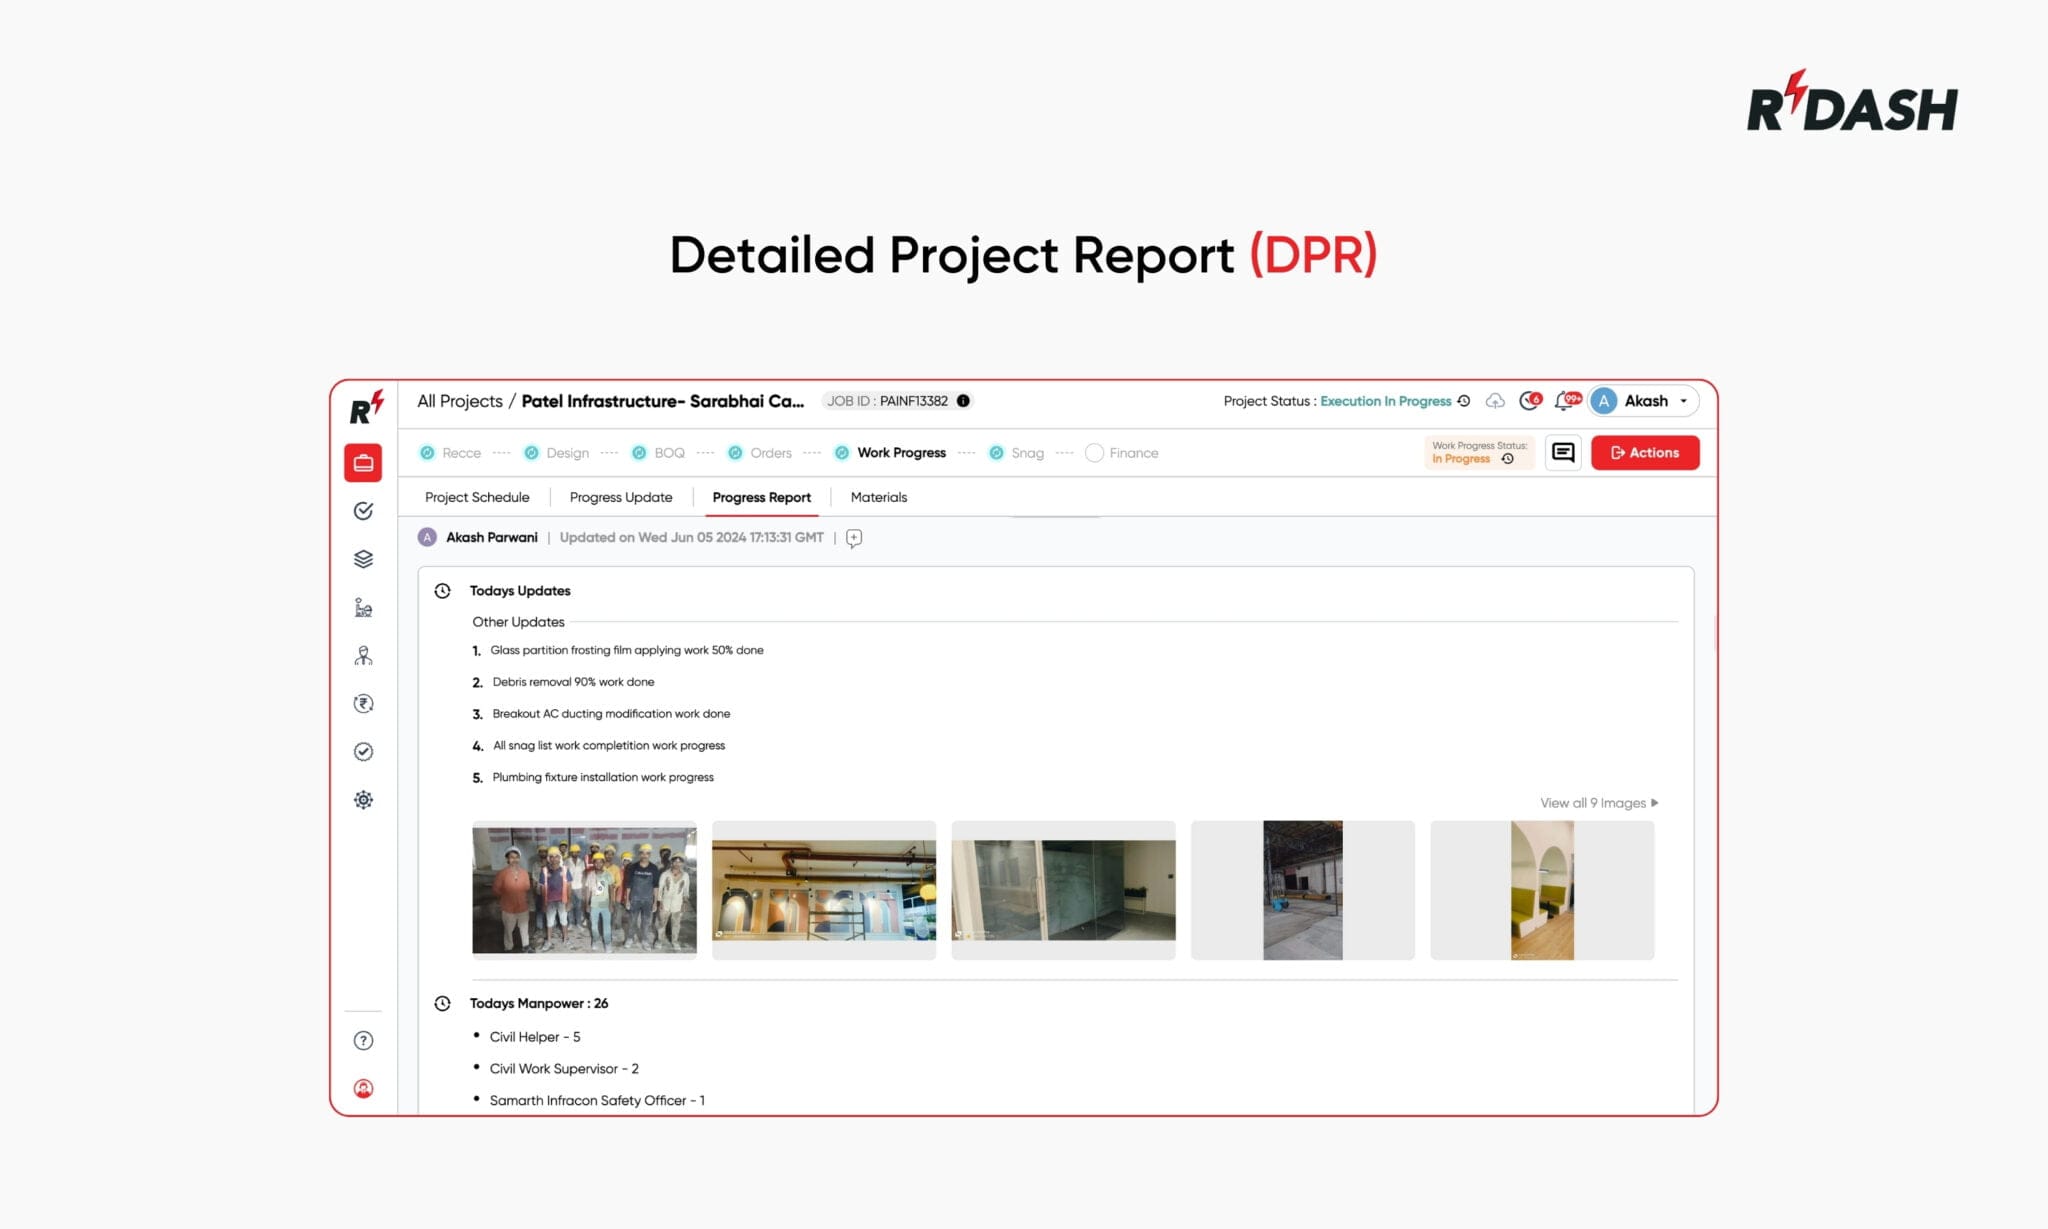
Task: Open the Settings gear in sidebar
Action: pyautogui.click(x=363, y=799)
